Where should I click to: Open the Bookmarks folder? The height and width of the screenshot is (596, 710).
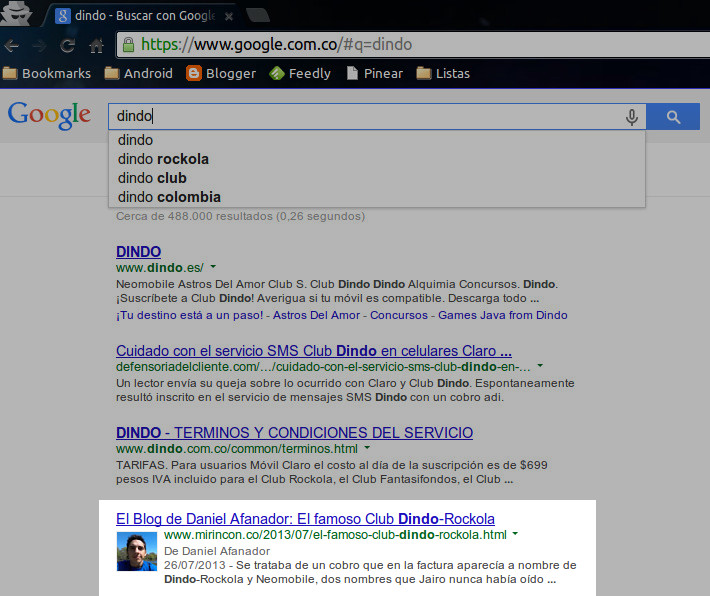point(47,73)
